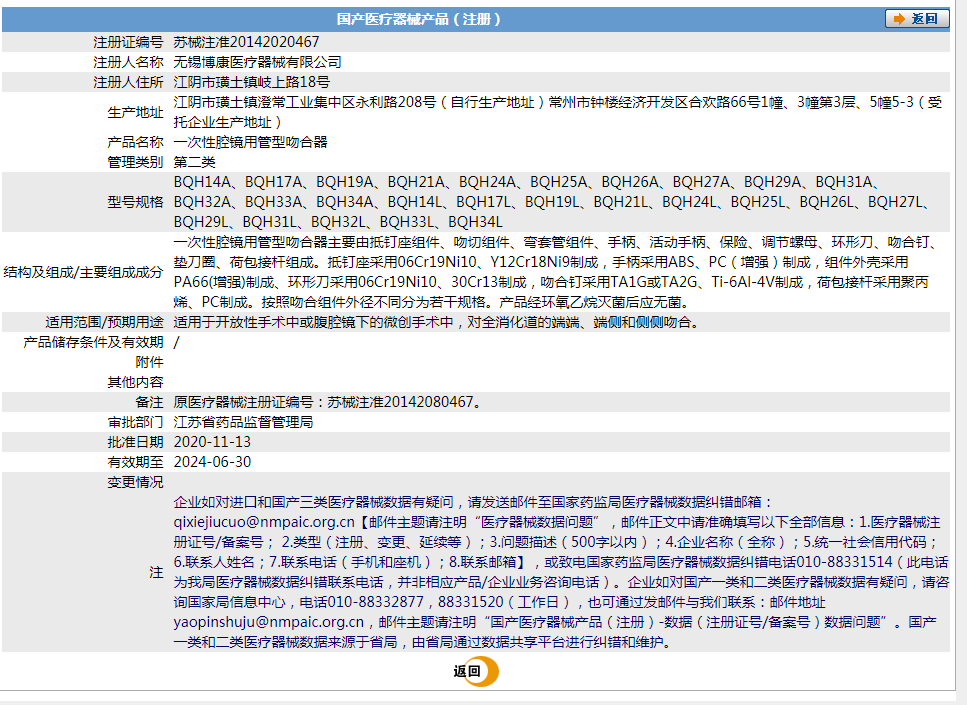Screen dimensions: 967x705
Task: Click the 结构及组成/主要组成成分 label
Action: 83,272
